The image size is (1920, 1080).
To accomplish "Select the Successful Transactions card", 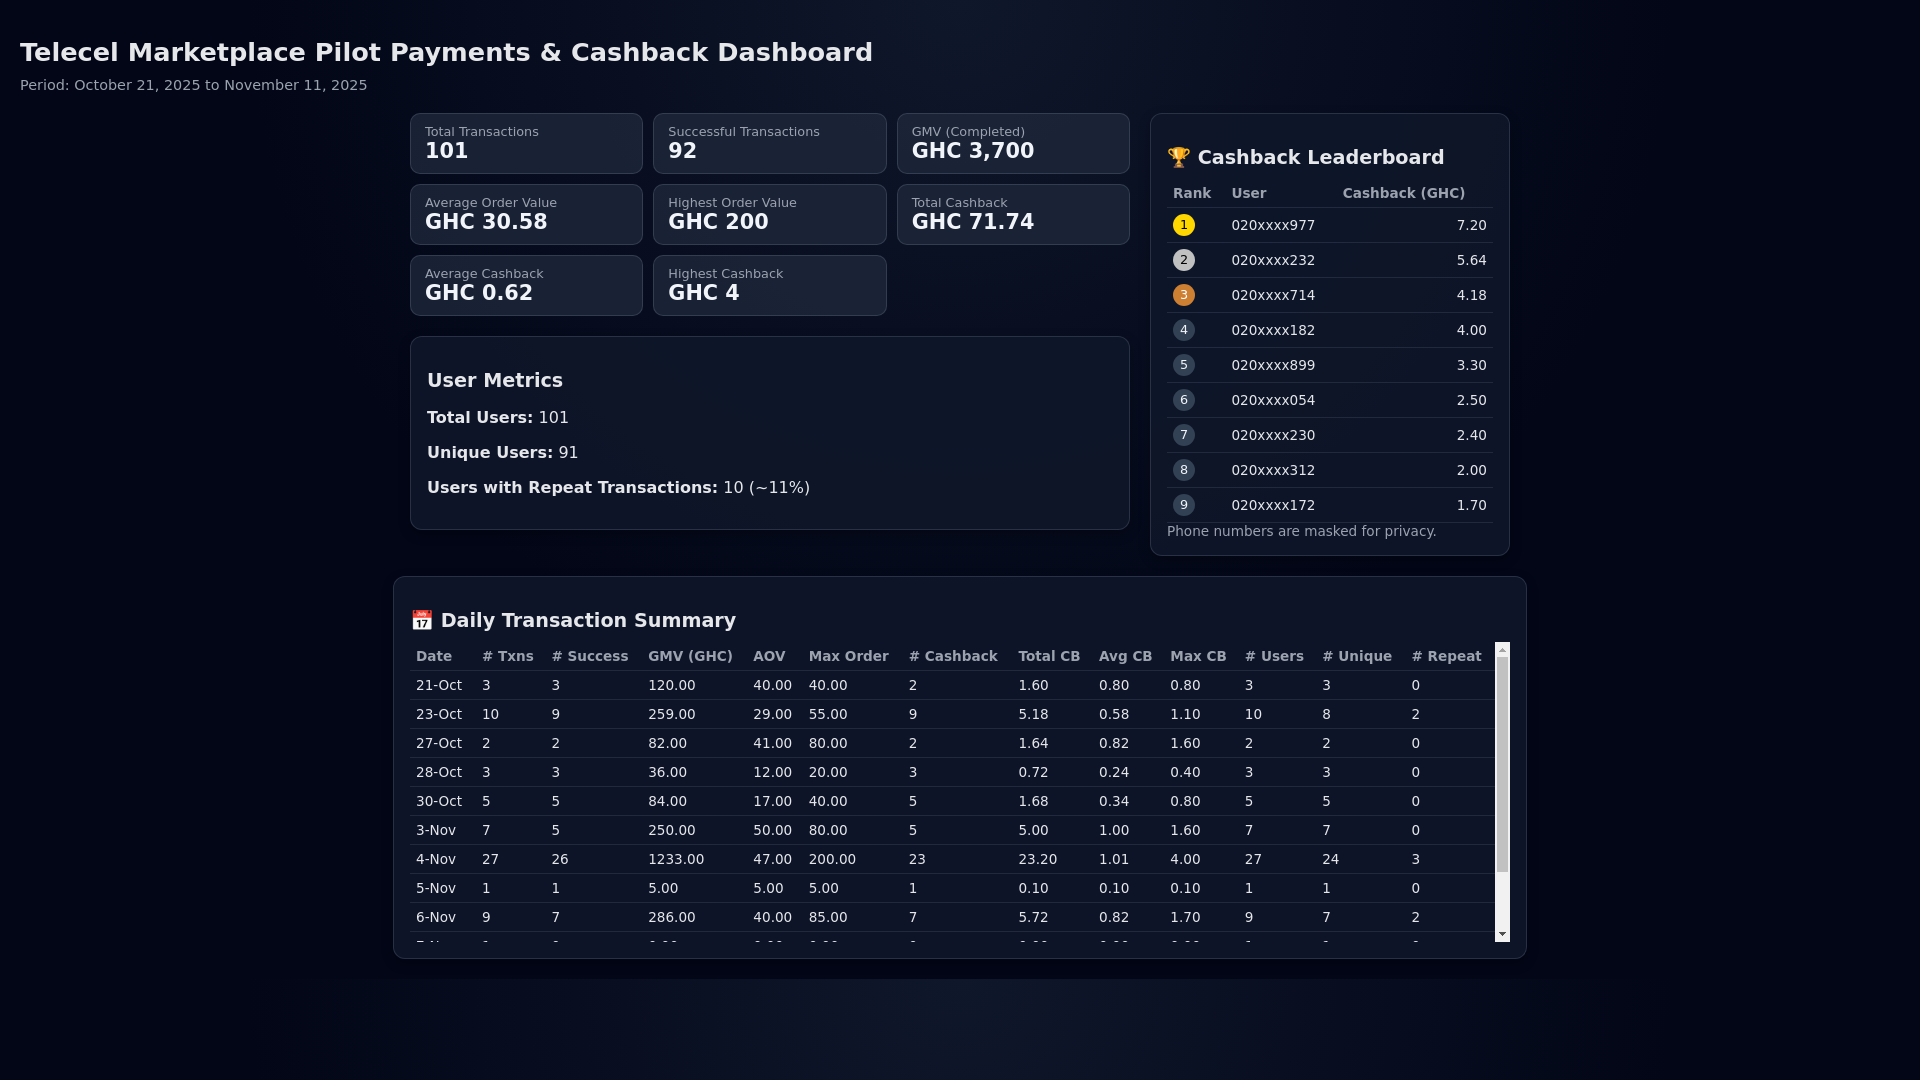I will [770, 143].
